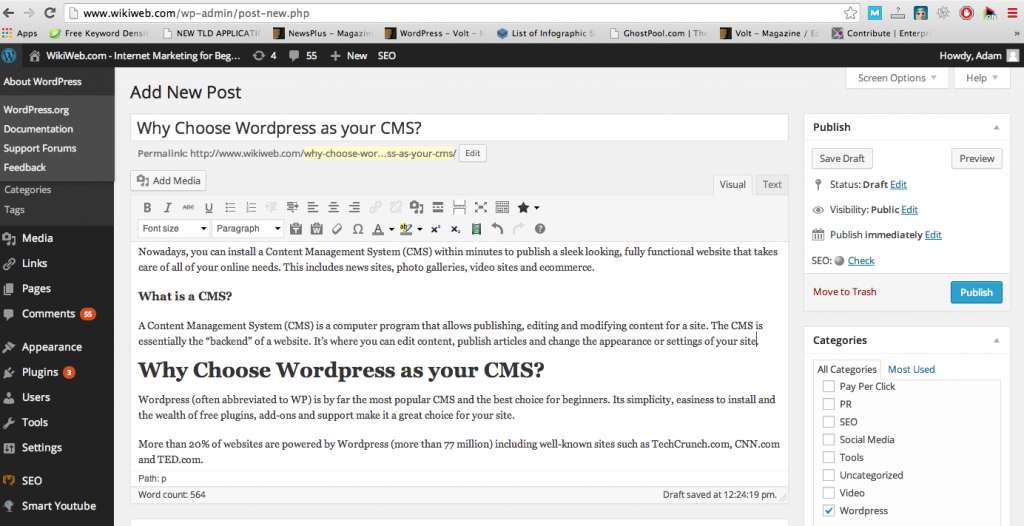The width and height of the screenshot is (1024, 526).
Task: Check the Pay Per Click category
Action: [x=829, y=386]
